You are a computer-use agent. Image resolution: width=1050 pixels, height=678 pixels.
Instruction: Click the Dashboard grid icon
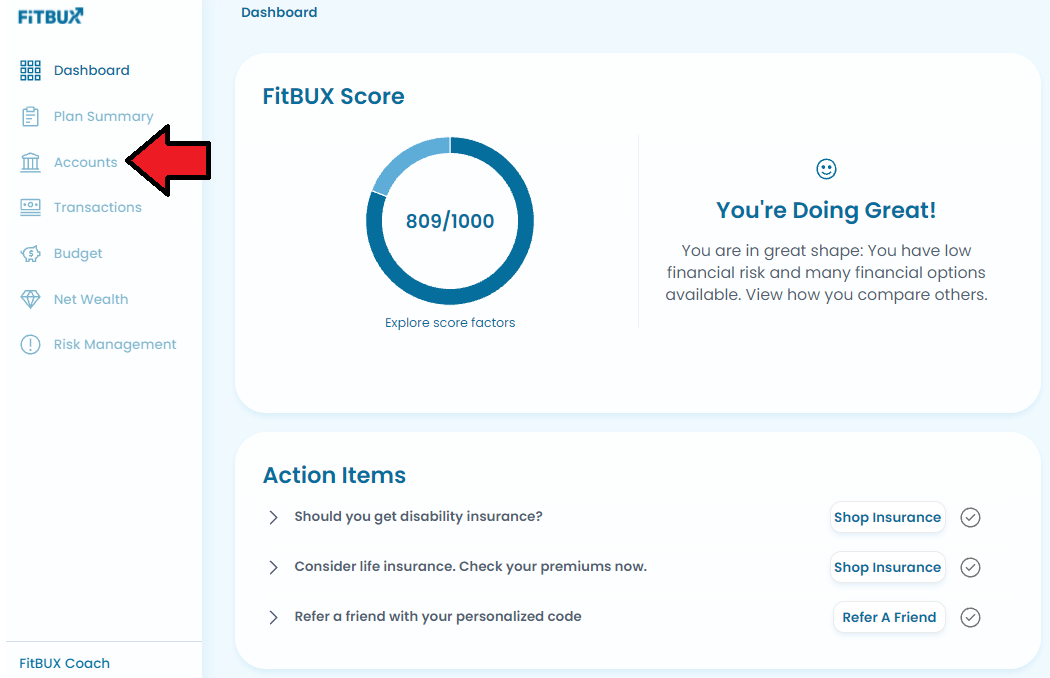30,70
